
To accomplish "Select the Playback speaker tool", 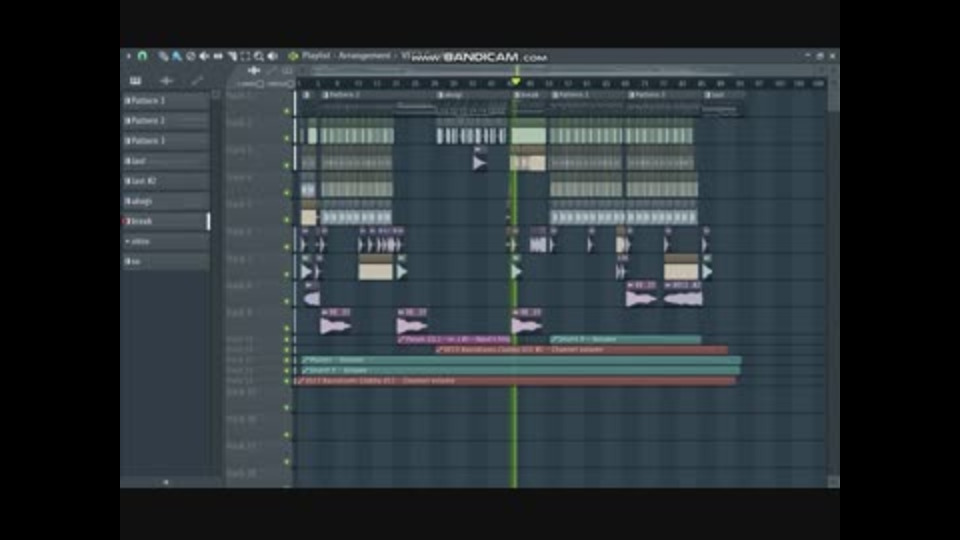I will [272, 56].
